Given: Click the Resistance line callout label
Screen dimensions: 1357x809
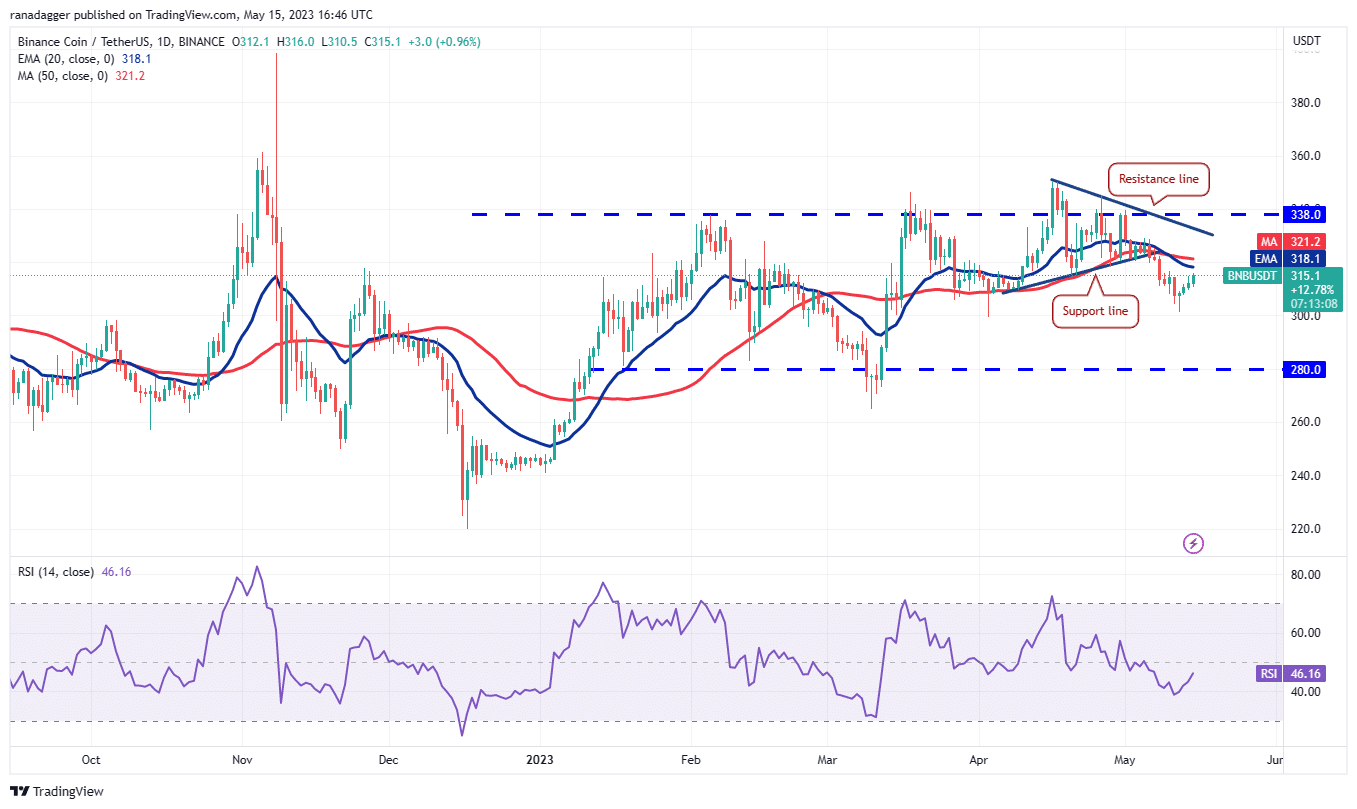Looking at the screenshot, I should pyautogui.click(x=1161, y=180).
